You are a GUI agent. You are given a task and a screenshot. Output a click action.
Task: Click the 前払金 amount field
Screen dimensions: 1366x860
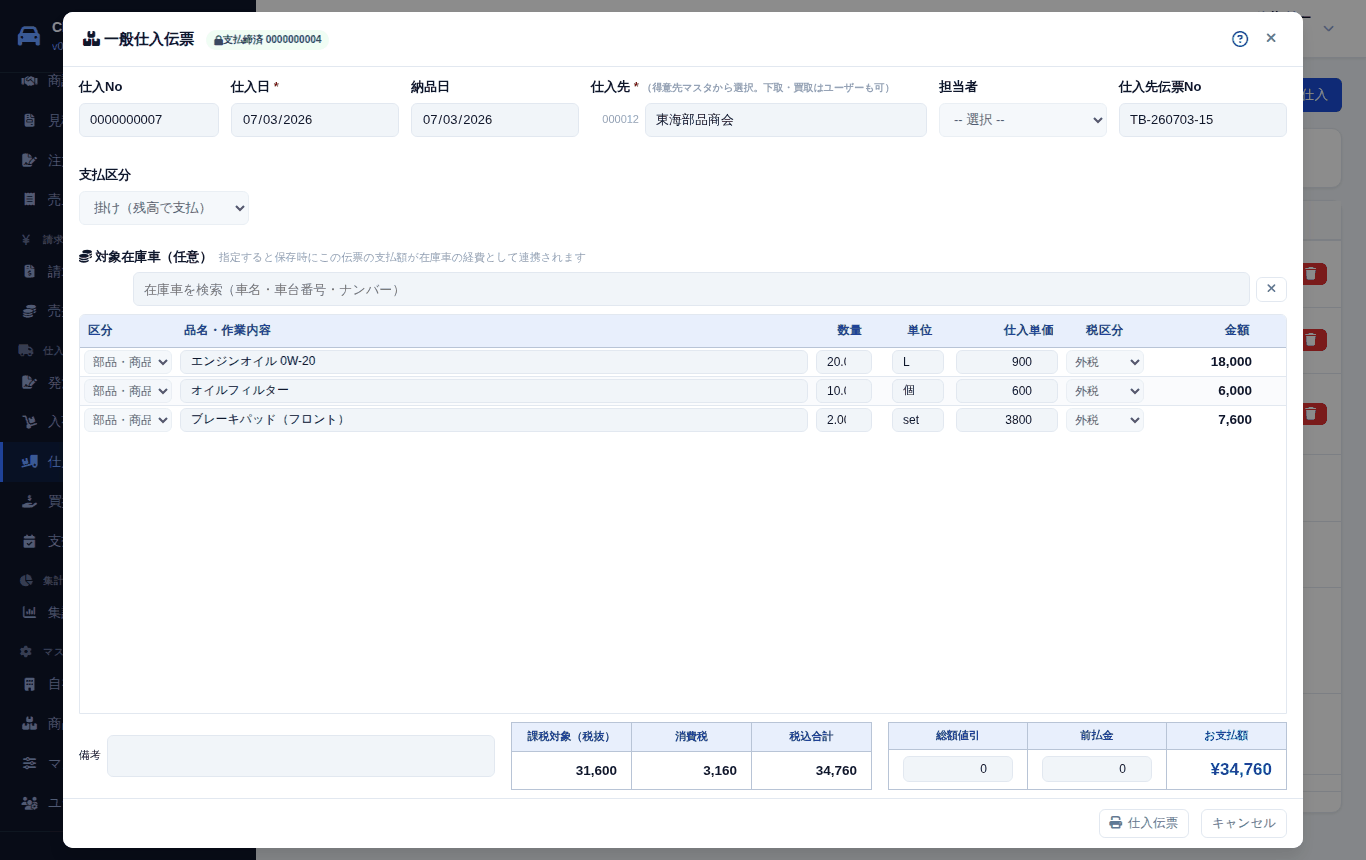1097,769
